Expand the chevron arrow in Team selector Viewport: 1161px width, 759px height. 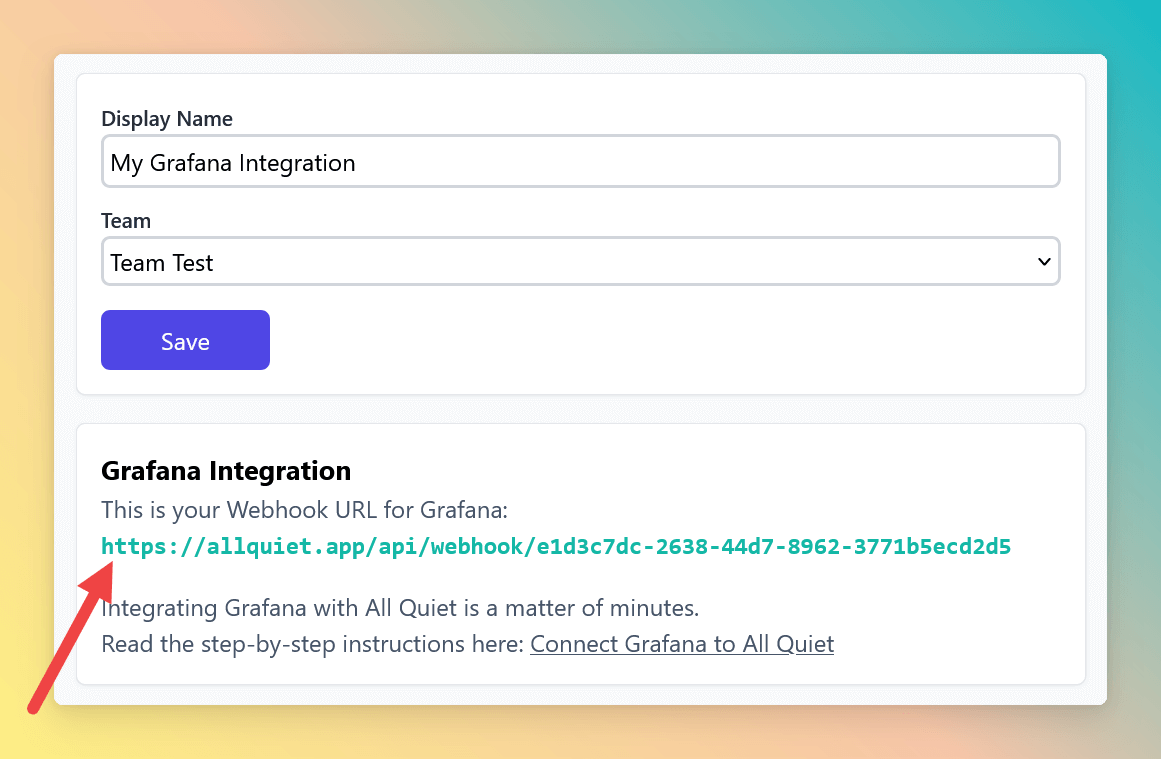[x=1044, y=261]
